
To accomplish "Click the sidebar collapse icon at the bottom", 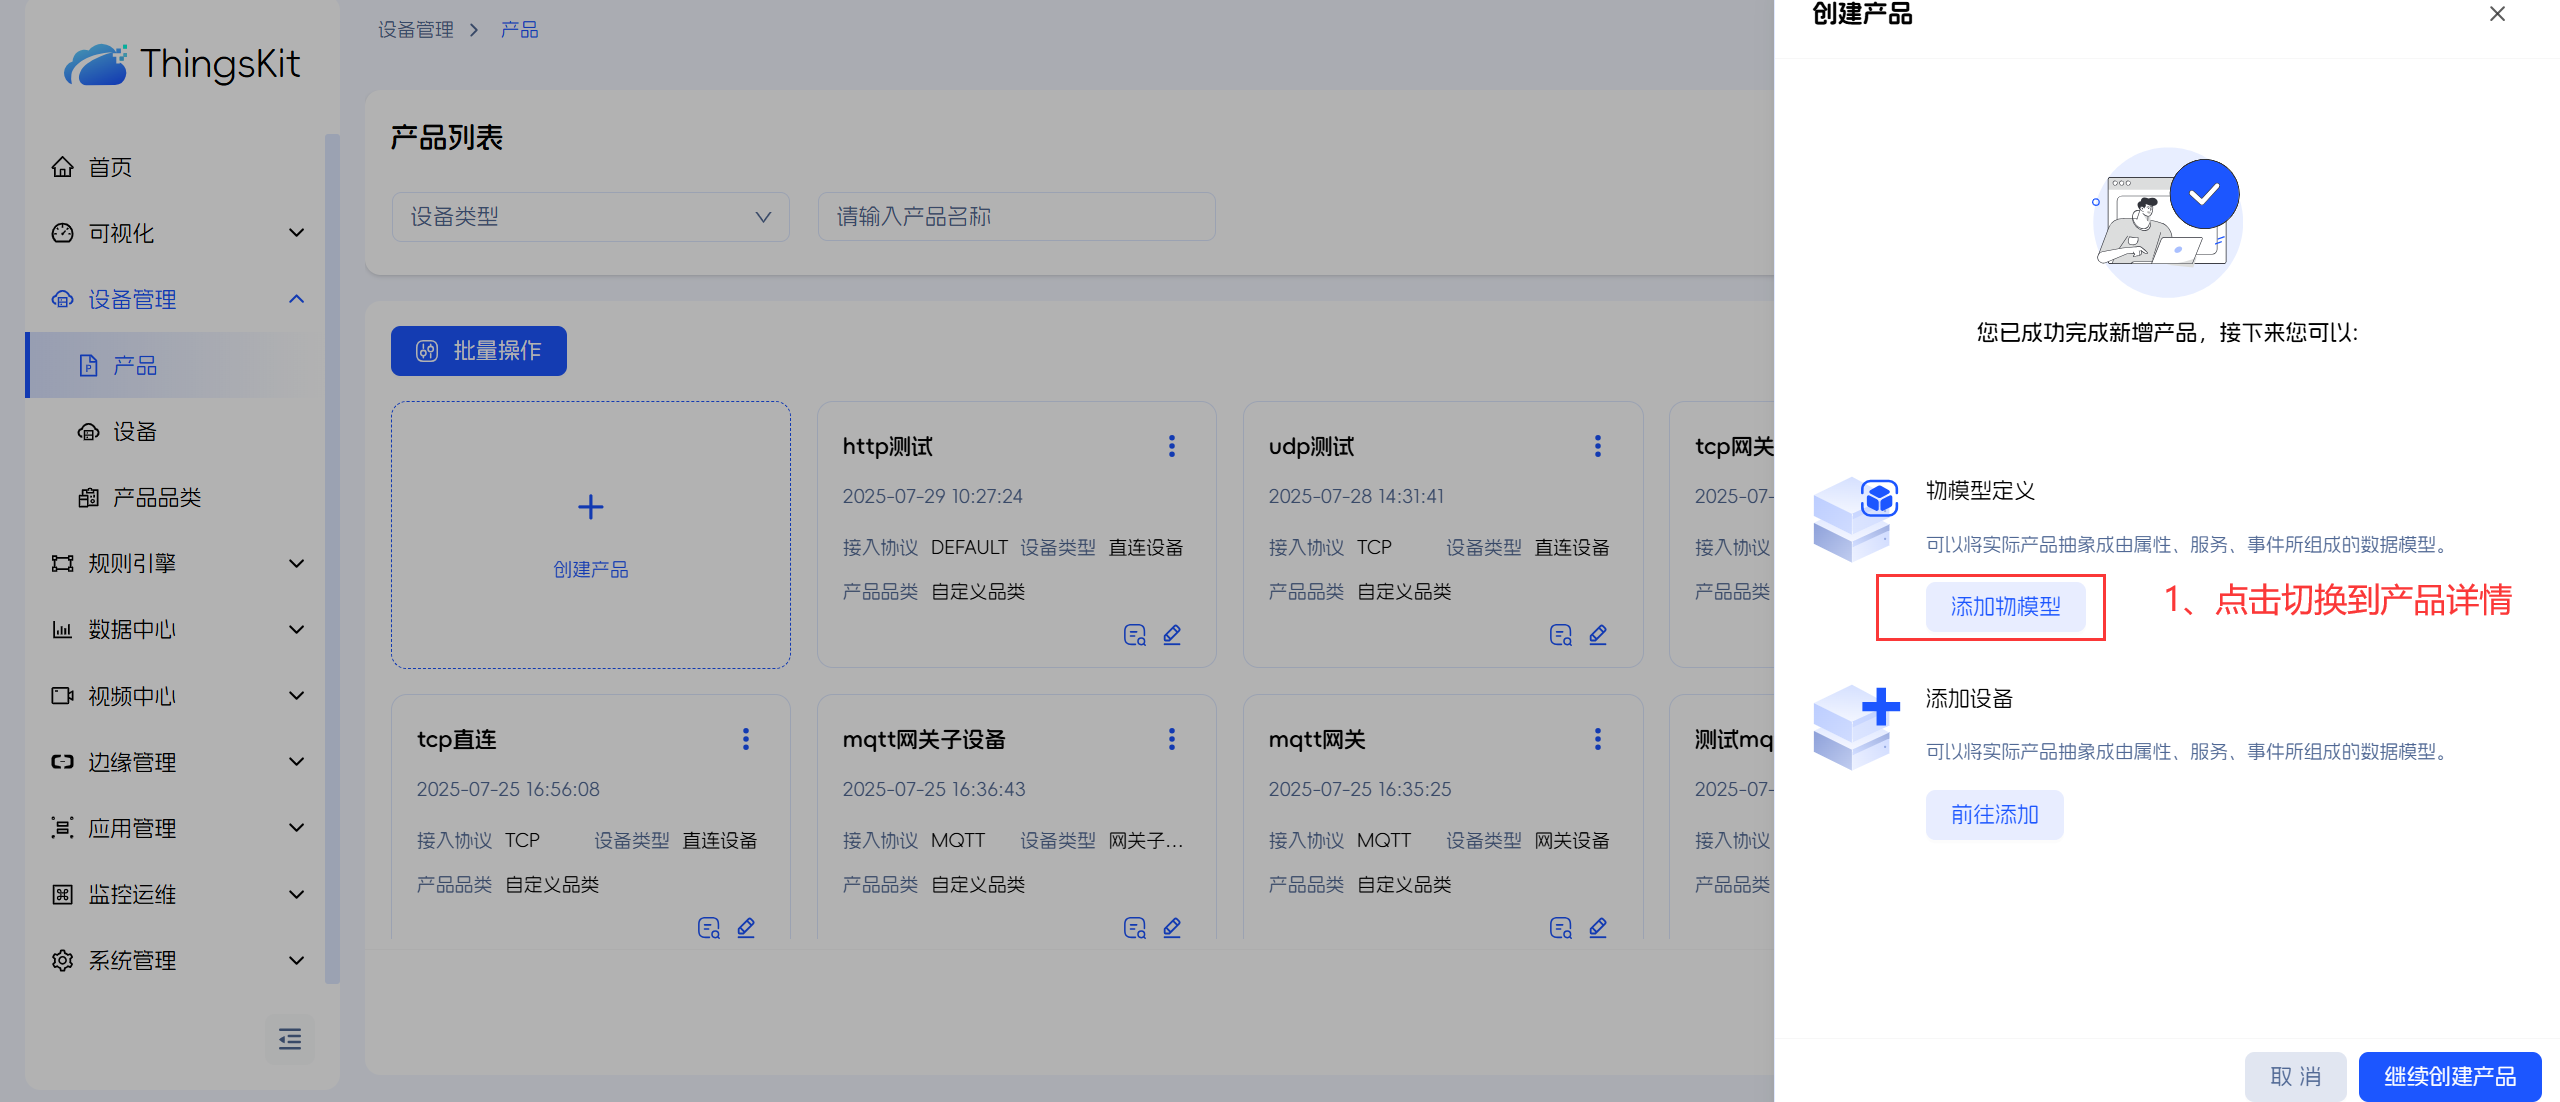I will tap(290, 1039).
